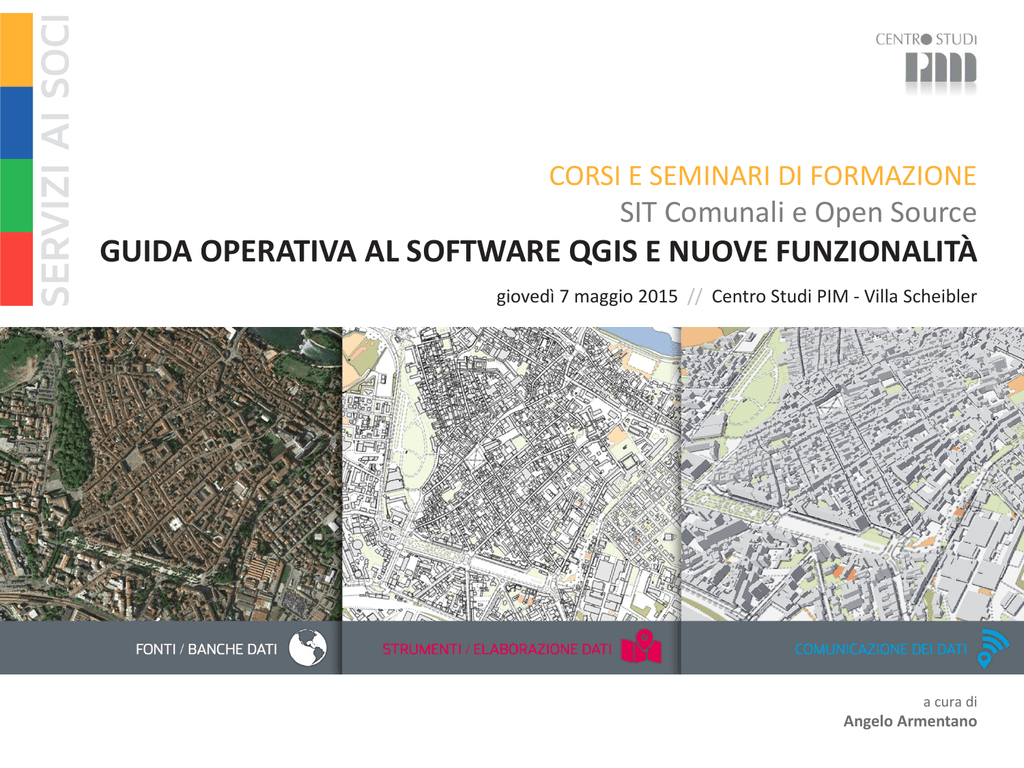The width and height of the screenshot is (1024, 768).
Task: Click the 'SIT Comunali e Open Source' subtitle
Action: click(798, 213)
